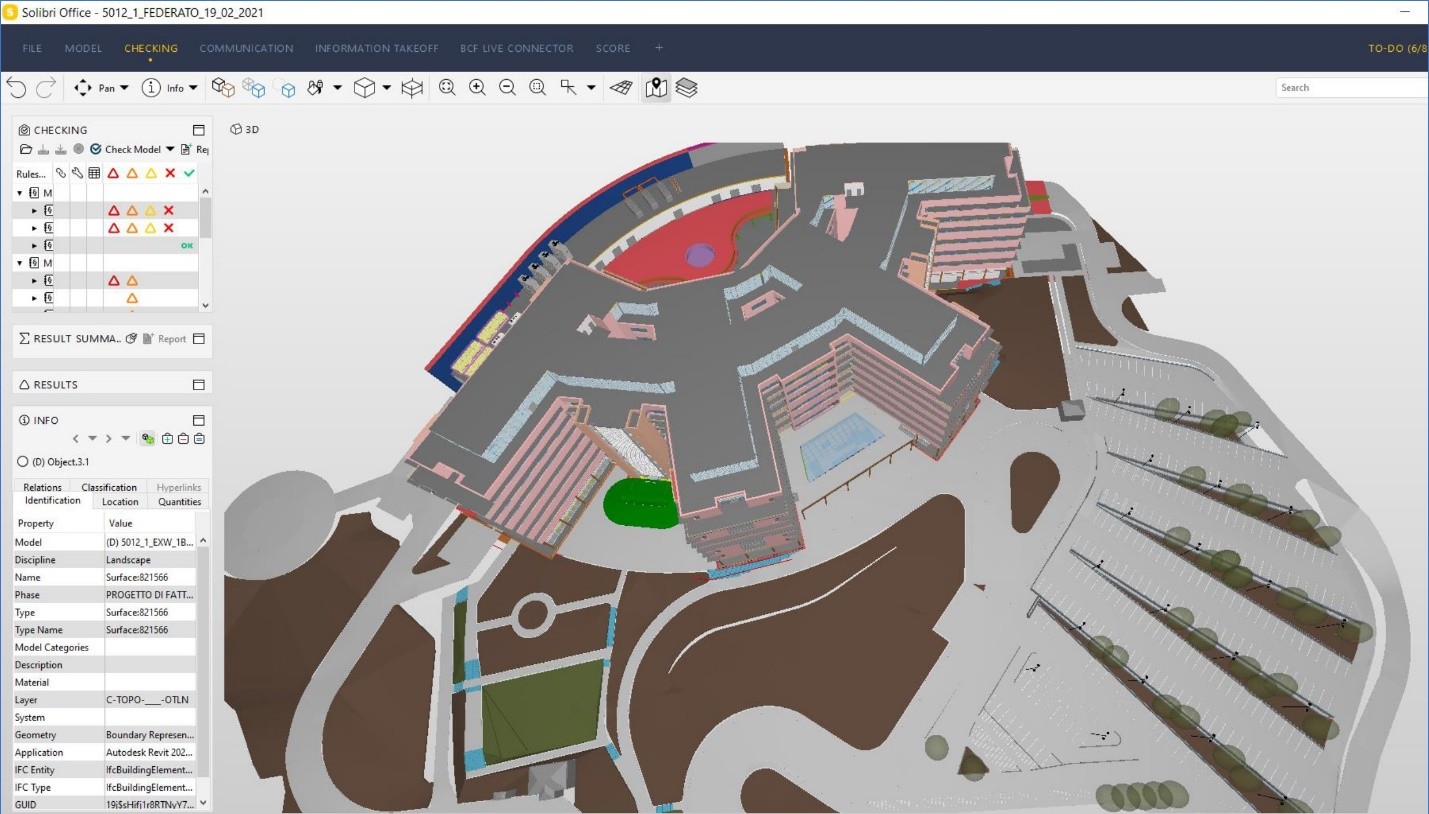Click the open folder icon in Checking panel
This screenshot has height=814, width=1429.
point(26,149)
